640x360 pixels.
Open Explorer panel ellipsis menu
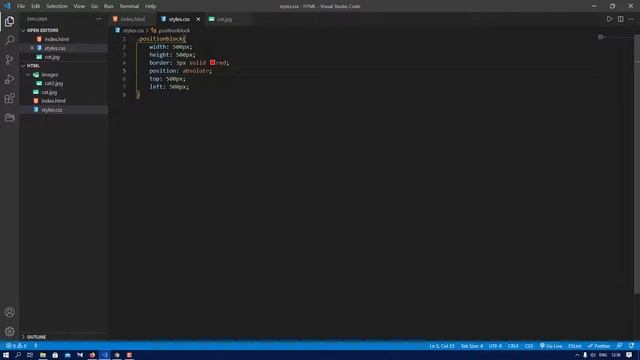point(99,19)
